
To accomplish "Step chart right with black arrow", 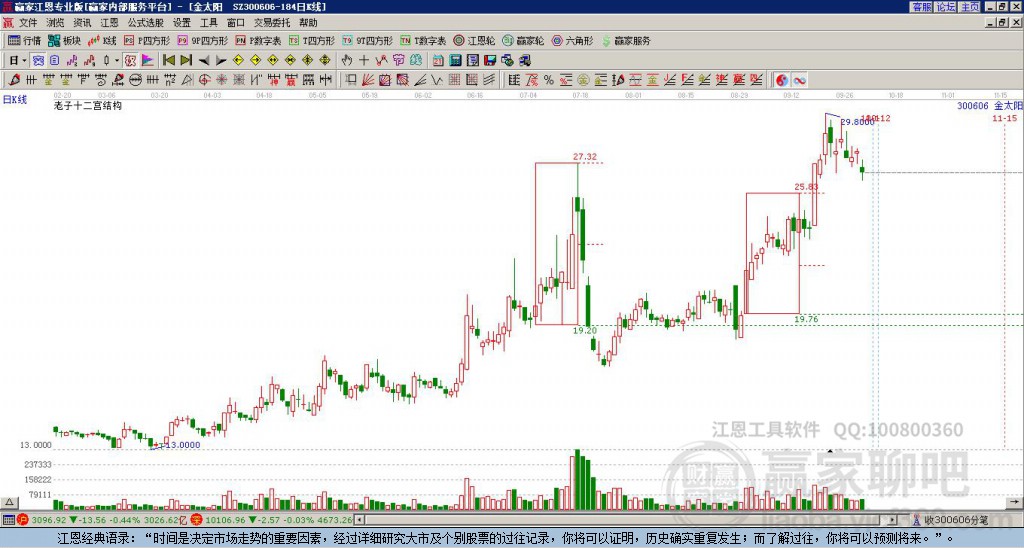I will coord(221,60).
